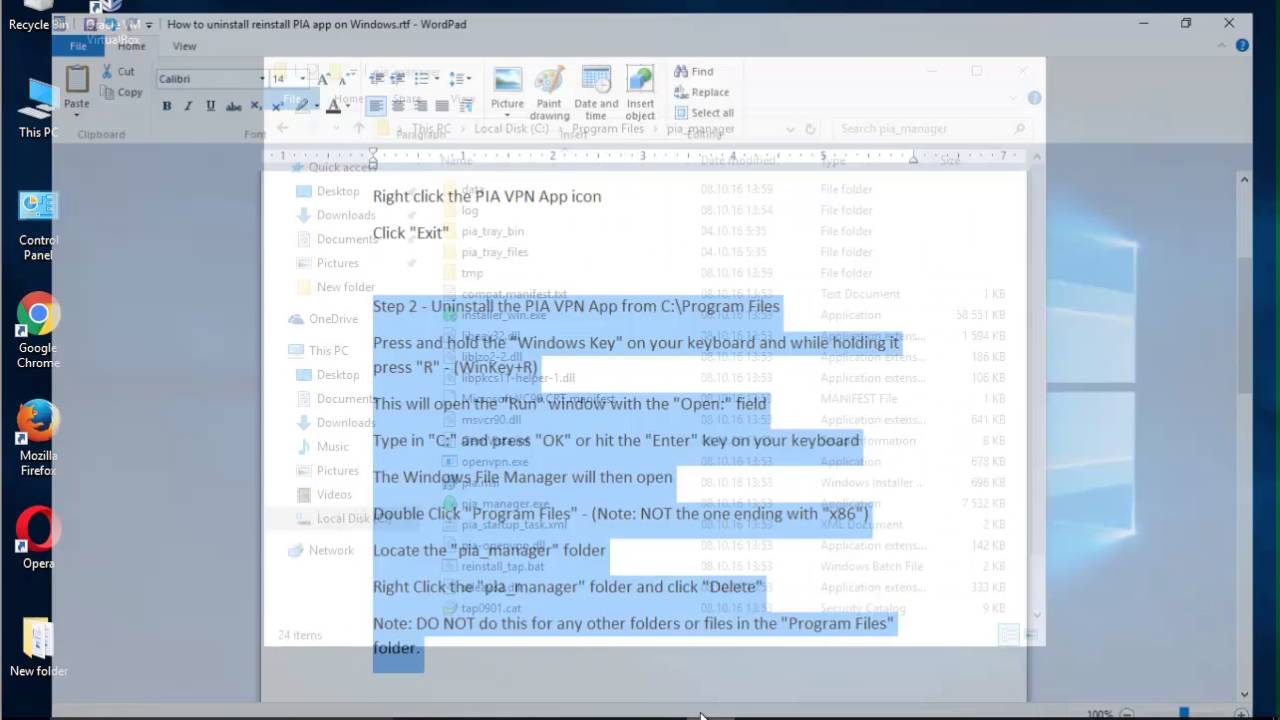Click the Cut scissors icon

107,72
